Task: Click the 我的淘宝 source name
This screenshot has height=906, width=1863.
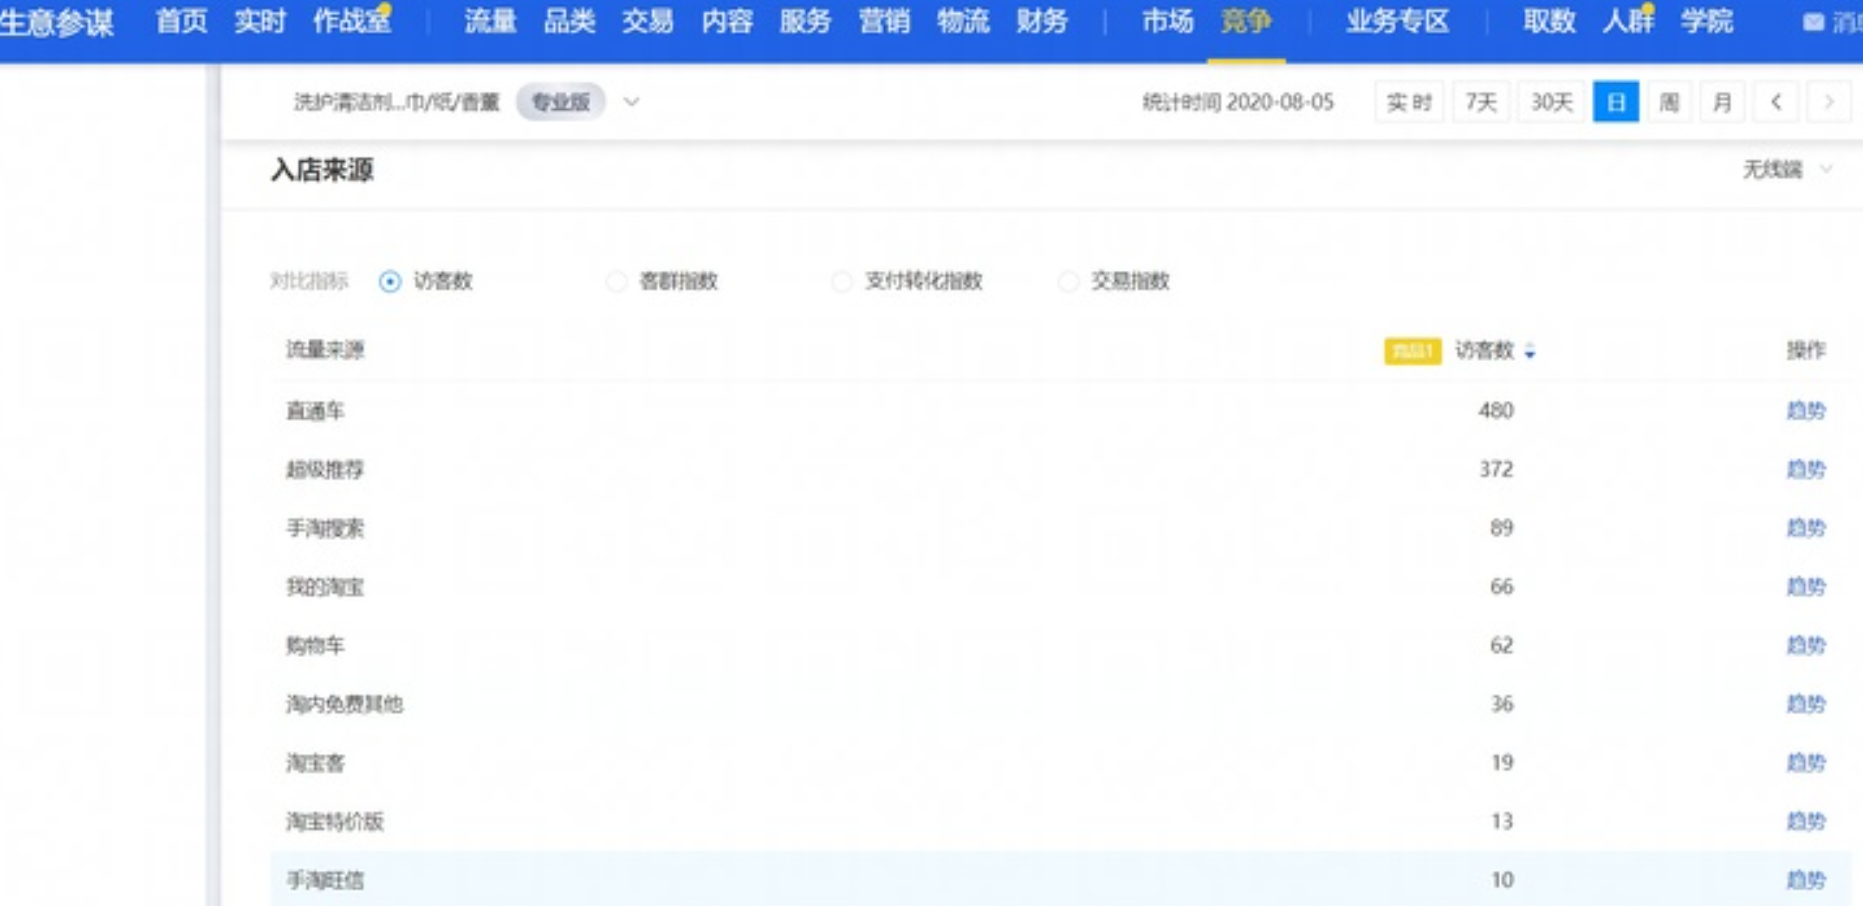Action: 325,587
